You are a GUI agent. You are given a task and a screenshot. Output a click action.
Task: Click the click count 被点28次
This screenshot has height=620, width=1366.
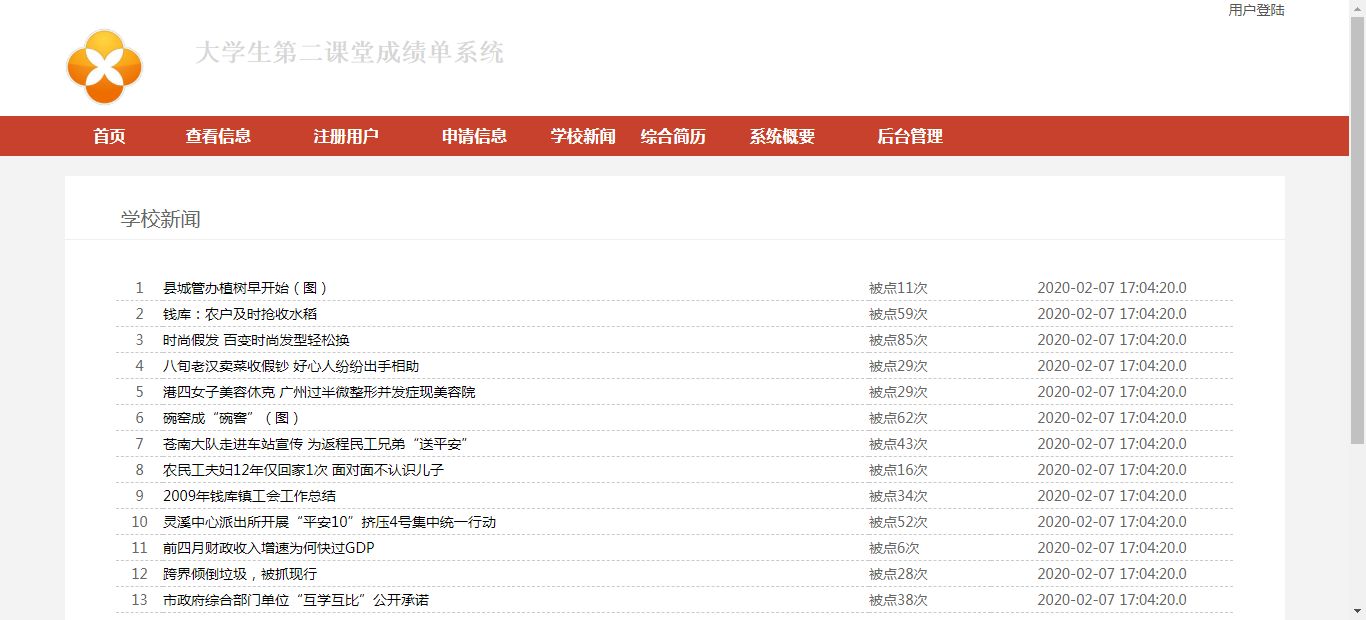(898, 574)
